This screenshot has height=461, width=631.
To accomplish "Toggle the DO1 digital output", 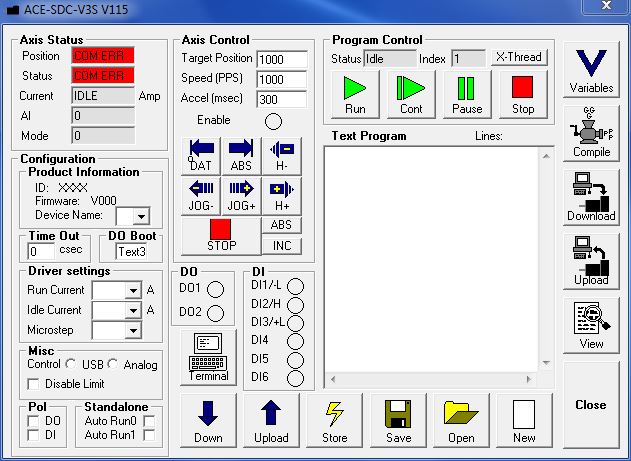I will (x=217, y=290).
